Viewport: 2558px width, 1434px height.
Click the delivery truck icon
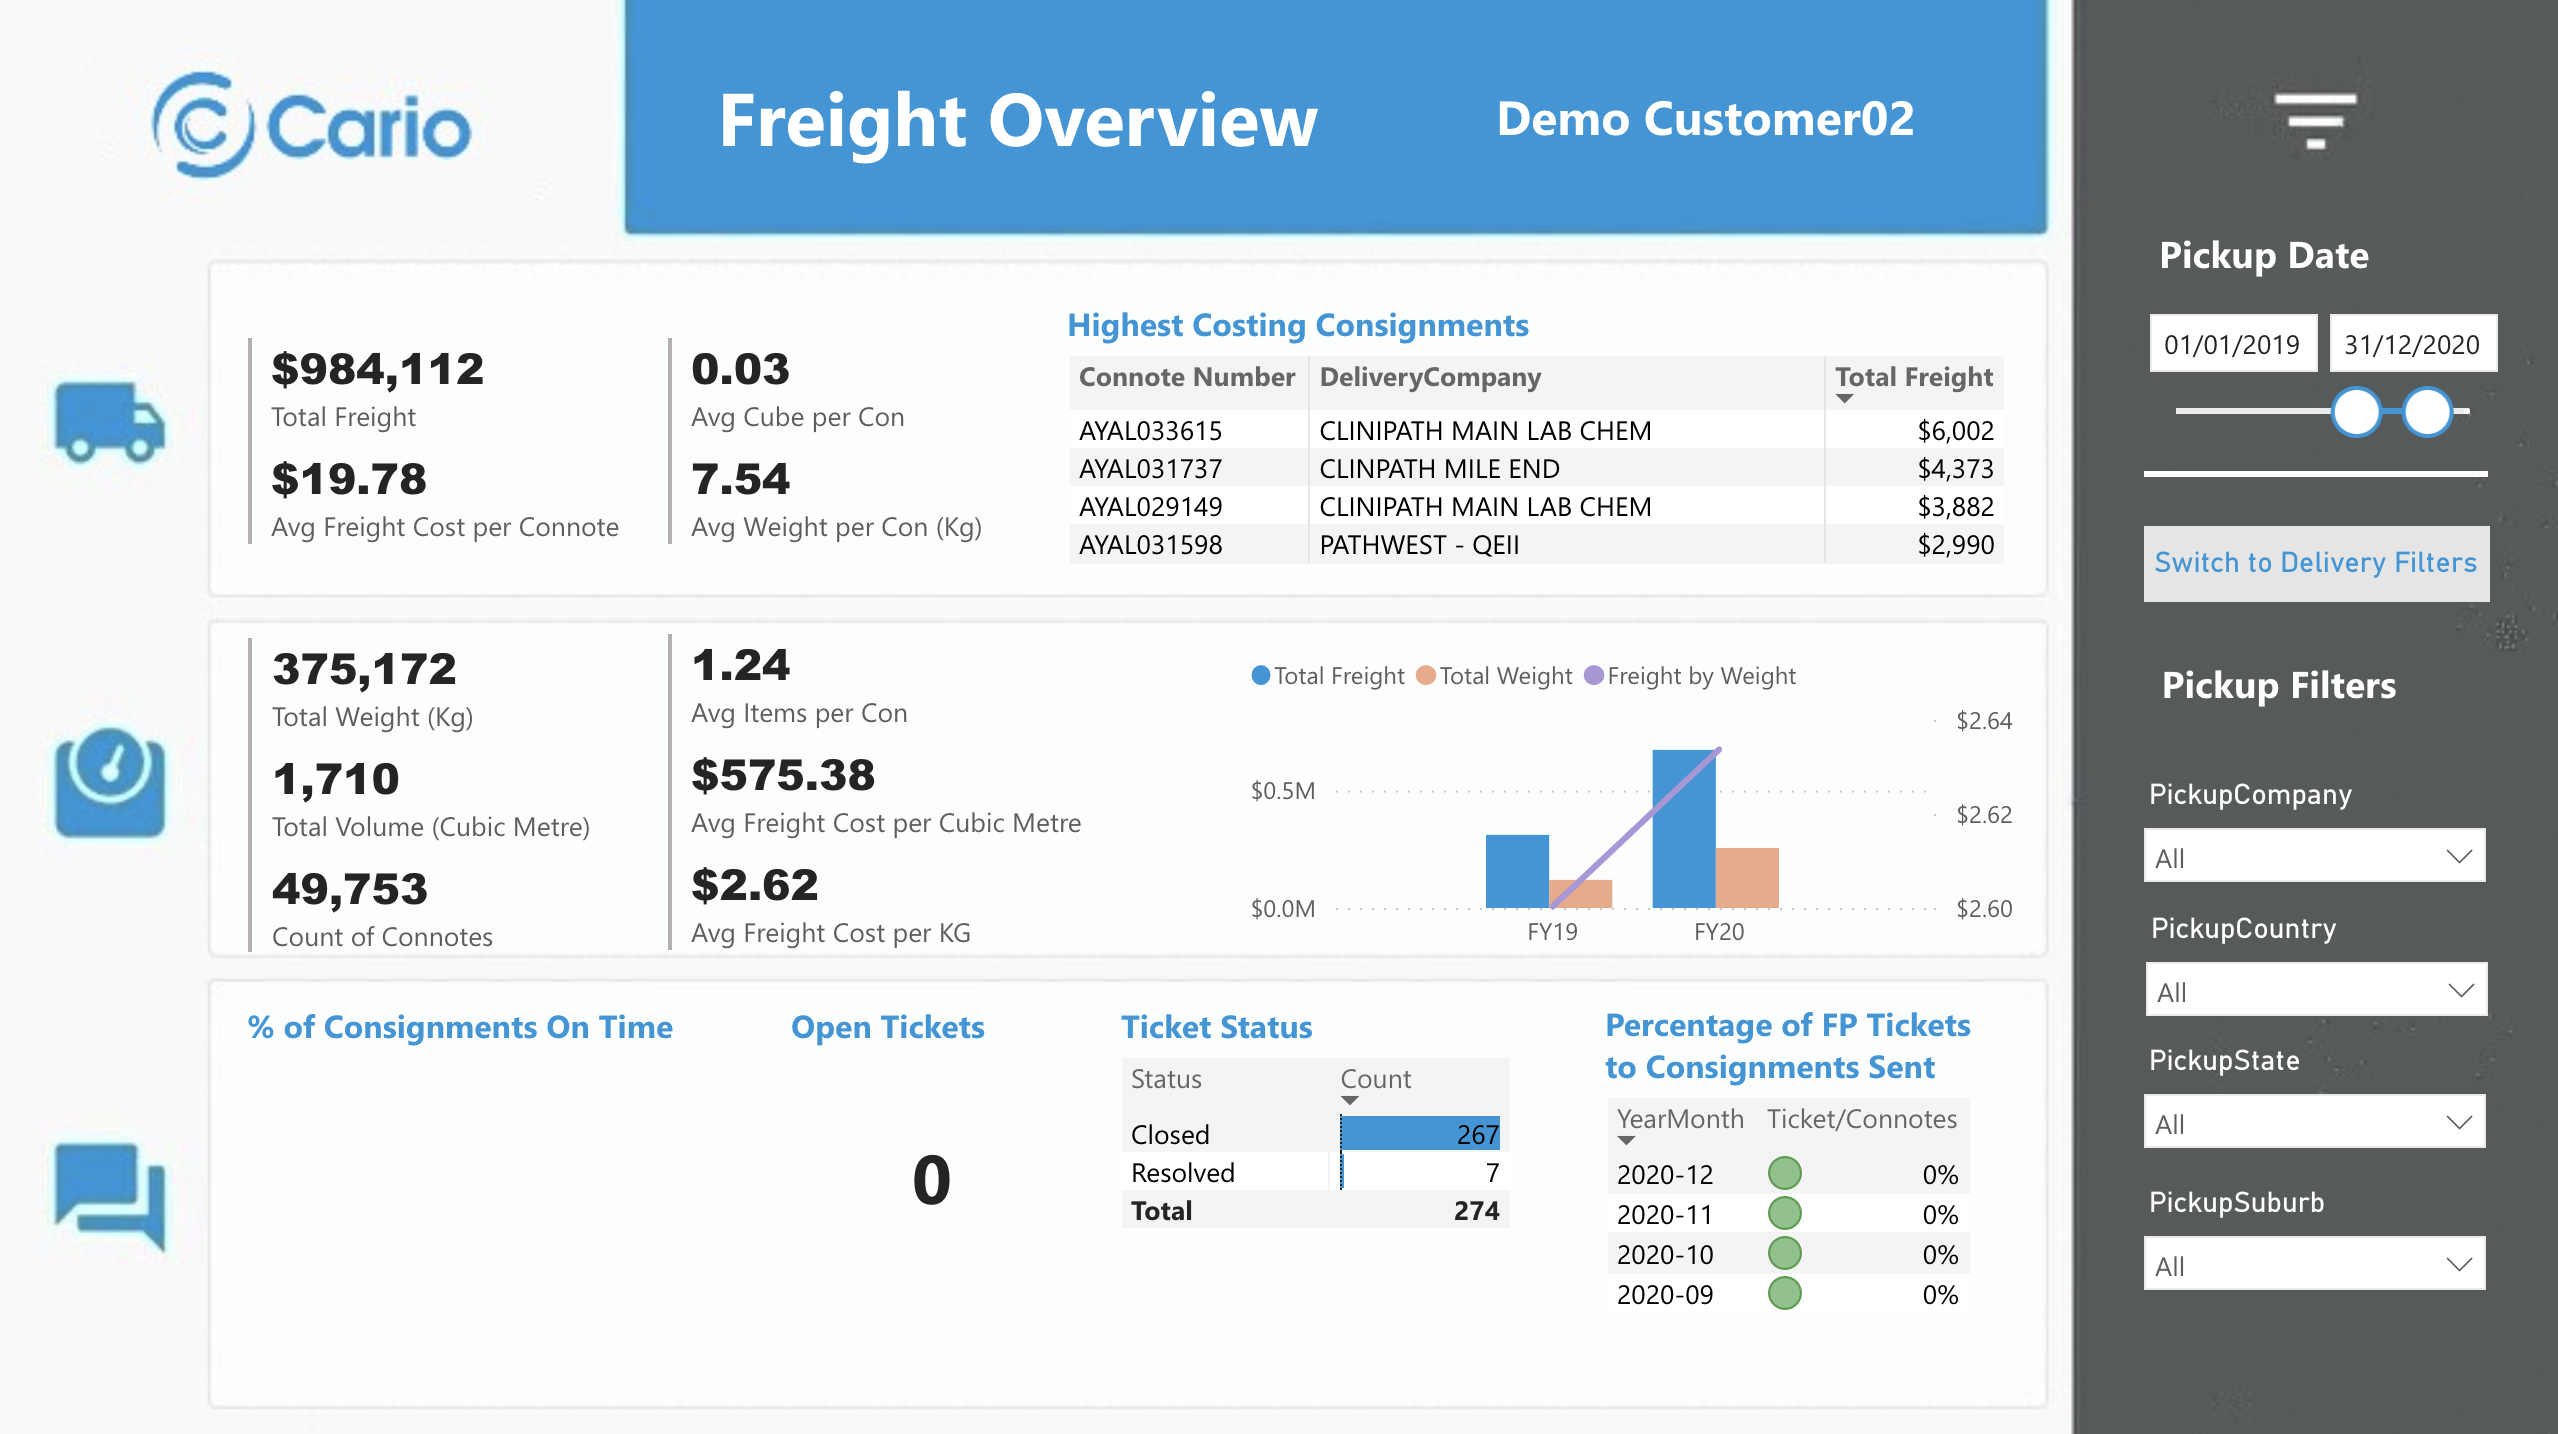[110, 422]
